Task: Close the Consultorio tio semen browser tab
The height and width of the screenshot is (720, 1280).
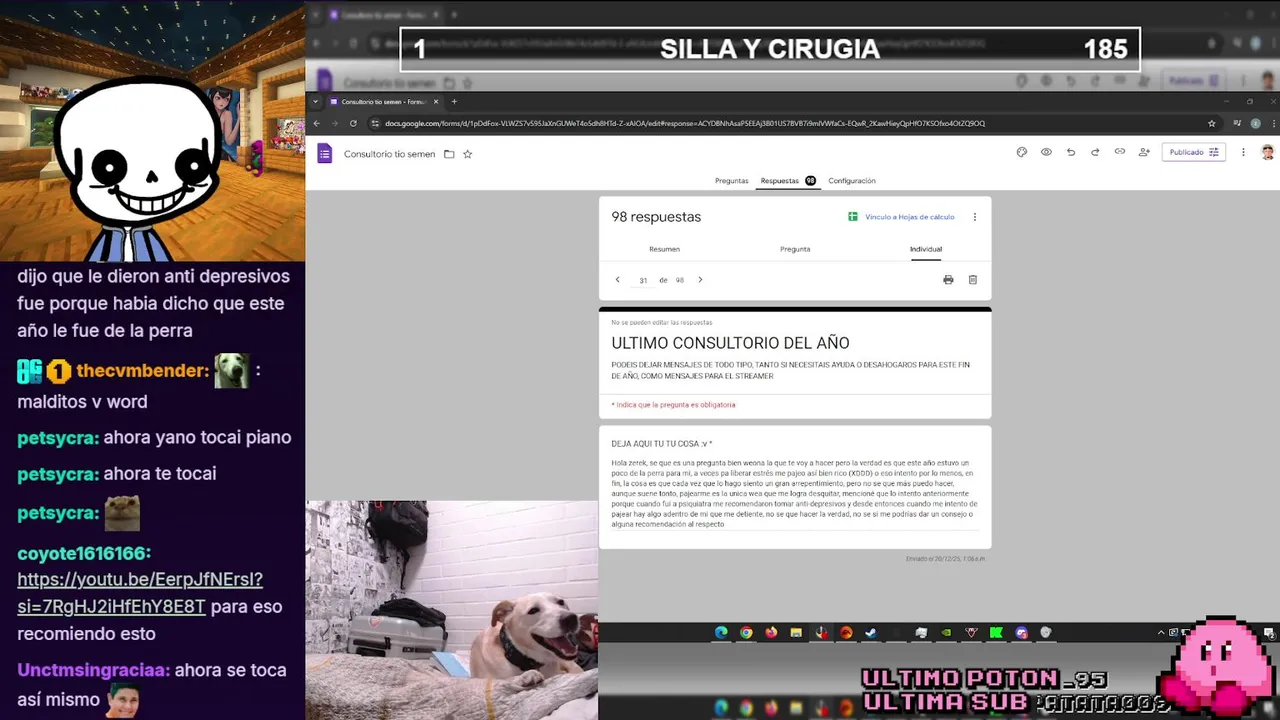Action: pyautogui.click(x=436, y=101)
